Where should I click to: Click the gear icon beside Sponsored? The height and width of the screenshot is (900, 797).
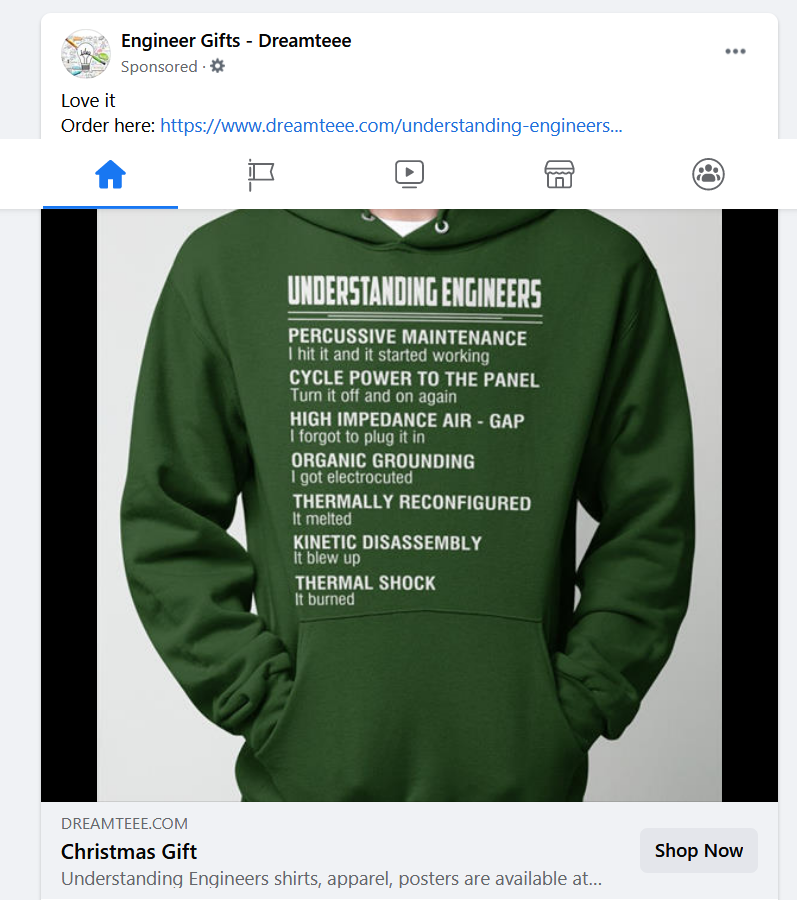[x=217, y=66]
